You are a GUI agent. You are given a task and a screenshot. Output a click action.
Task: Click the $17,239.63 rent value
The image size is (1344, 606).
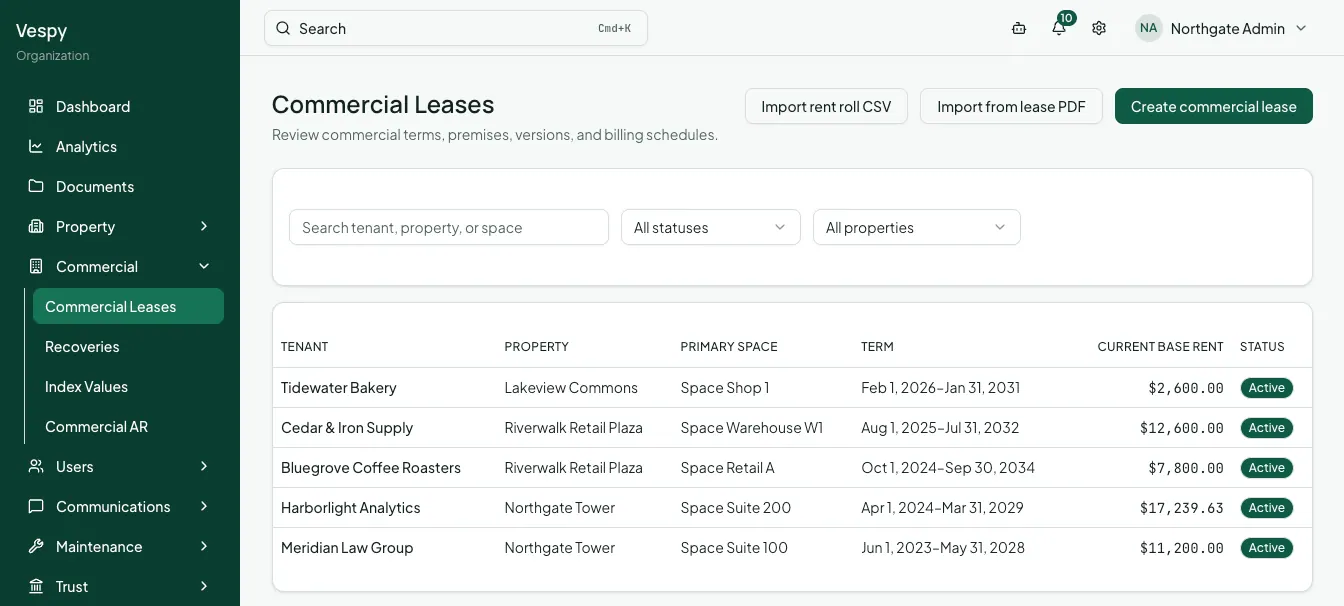1182,507
